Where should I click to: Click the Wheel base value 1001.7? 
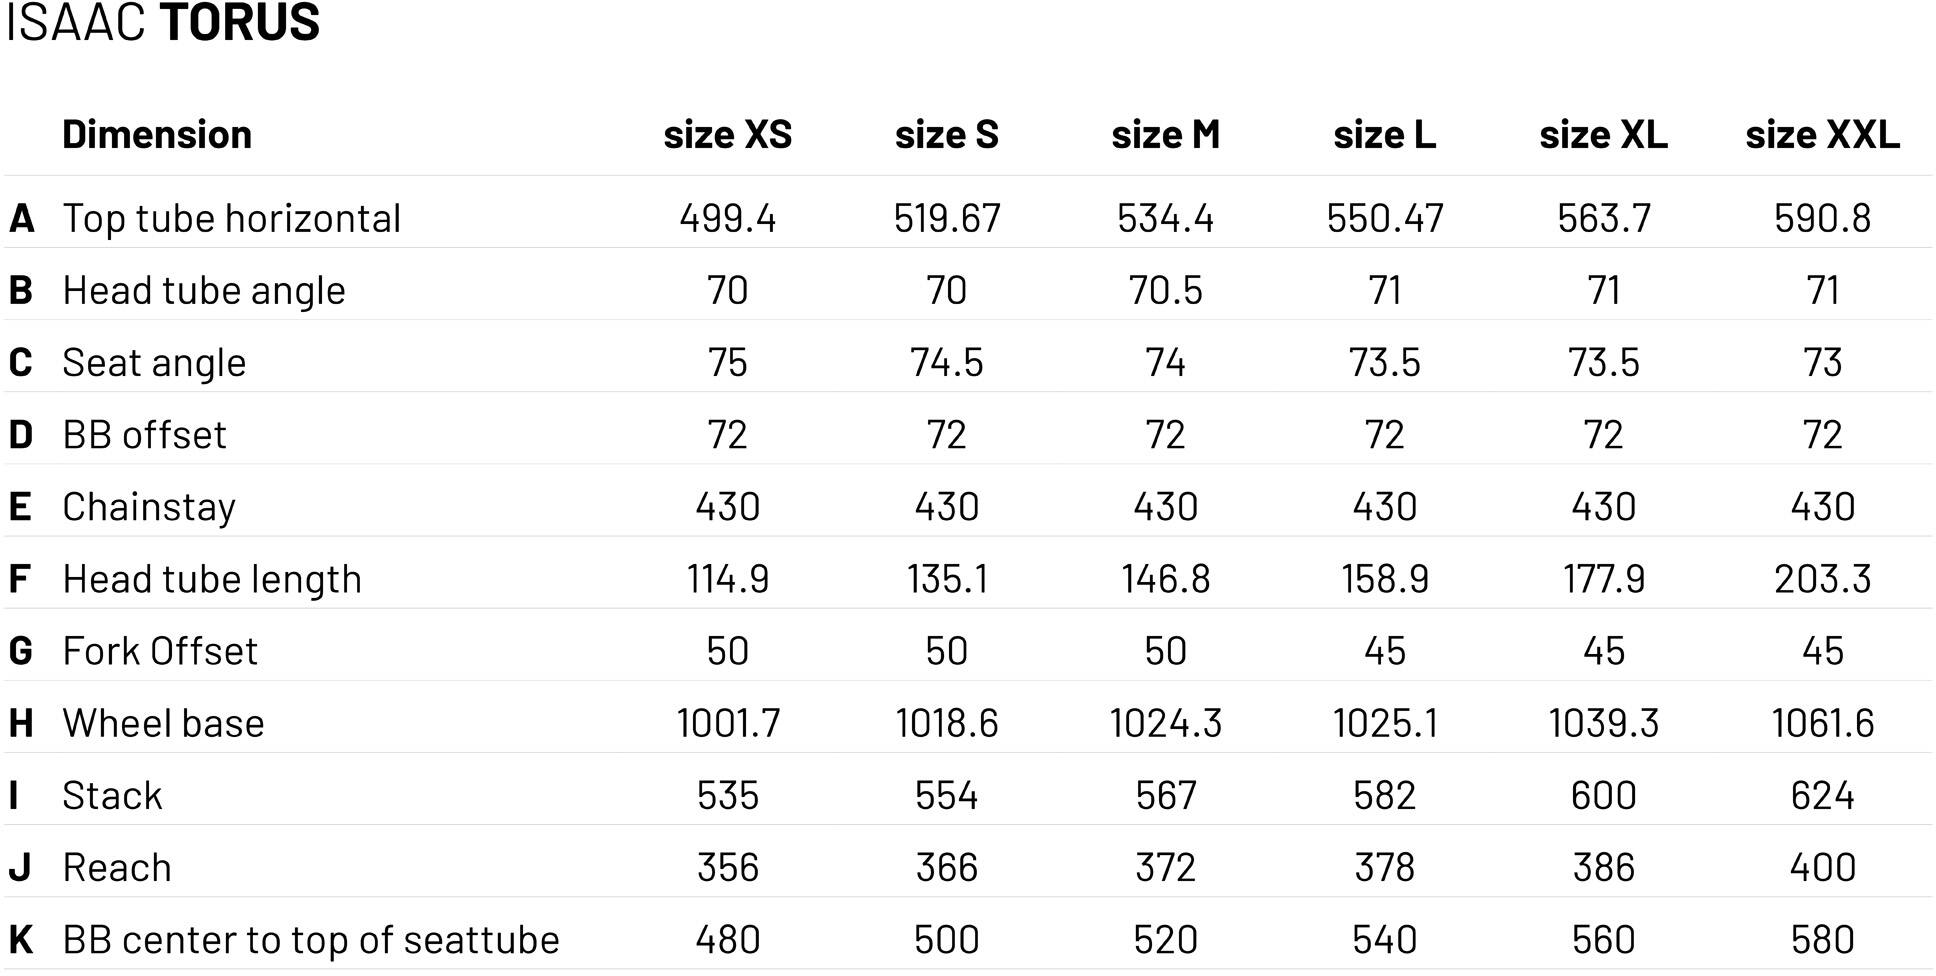click(x=727, y=723)
